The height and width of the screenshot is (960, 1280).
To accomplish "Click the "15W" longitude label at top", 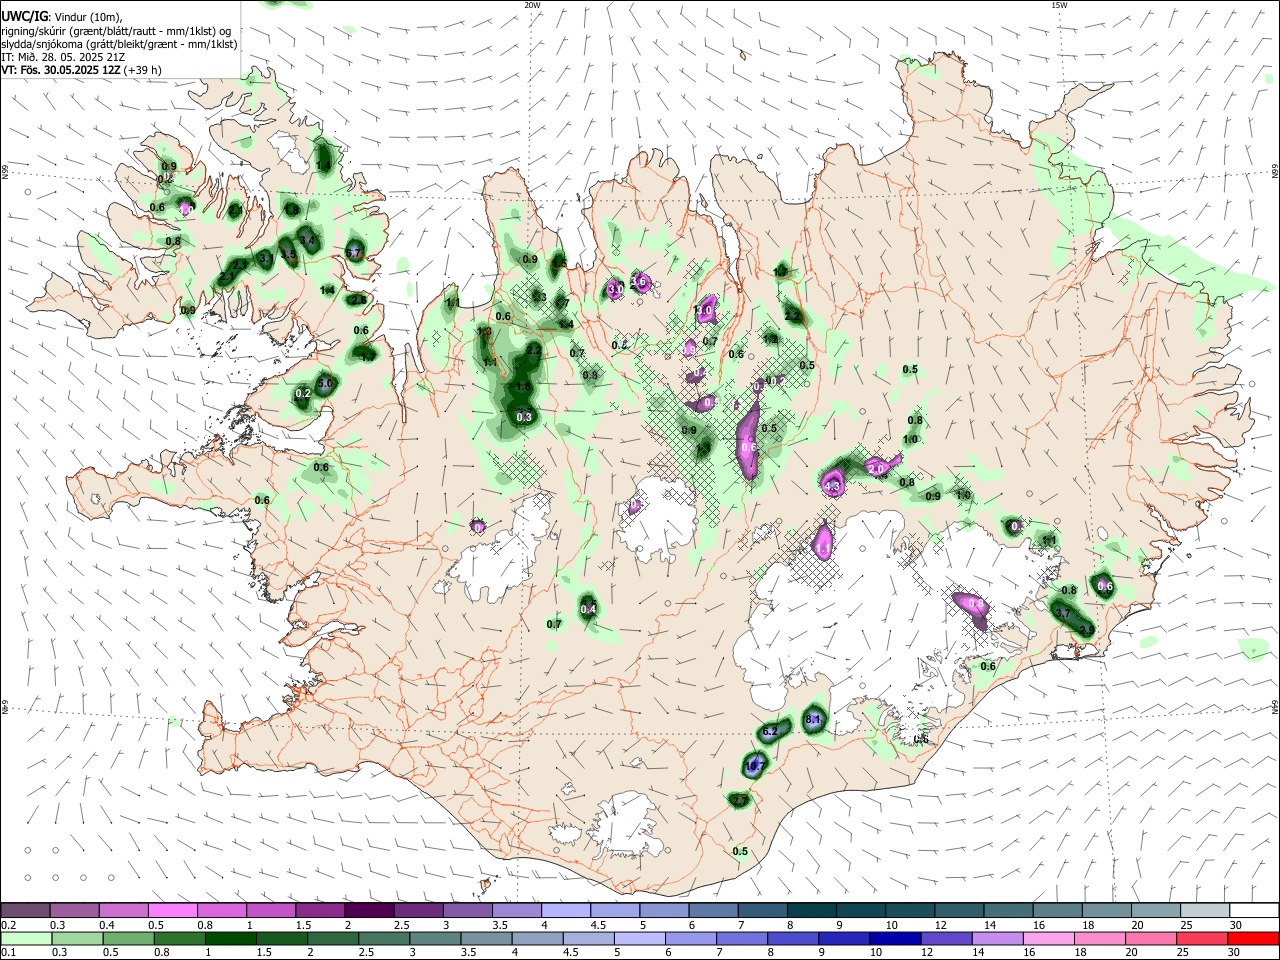I will point(1059,5).
